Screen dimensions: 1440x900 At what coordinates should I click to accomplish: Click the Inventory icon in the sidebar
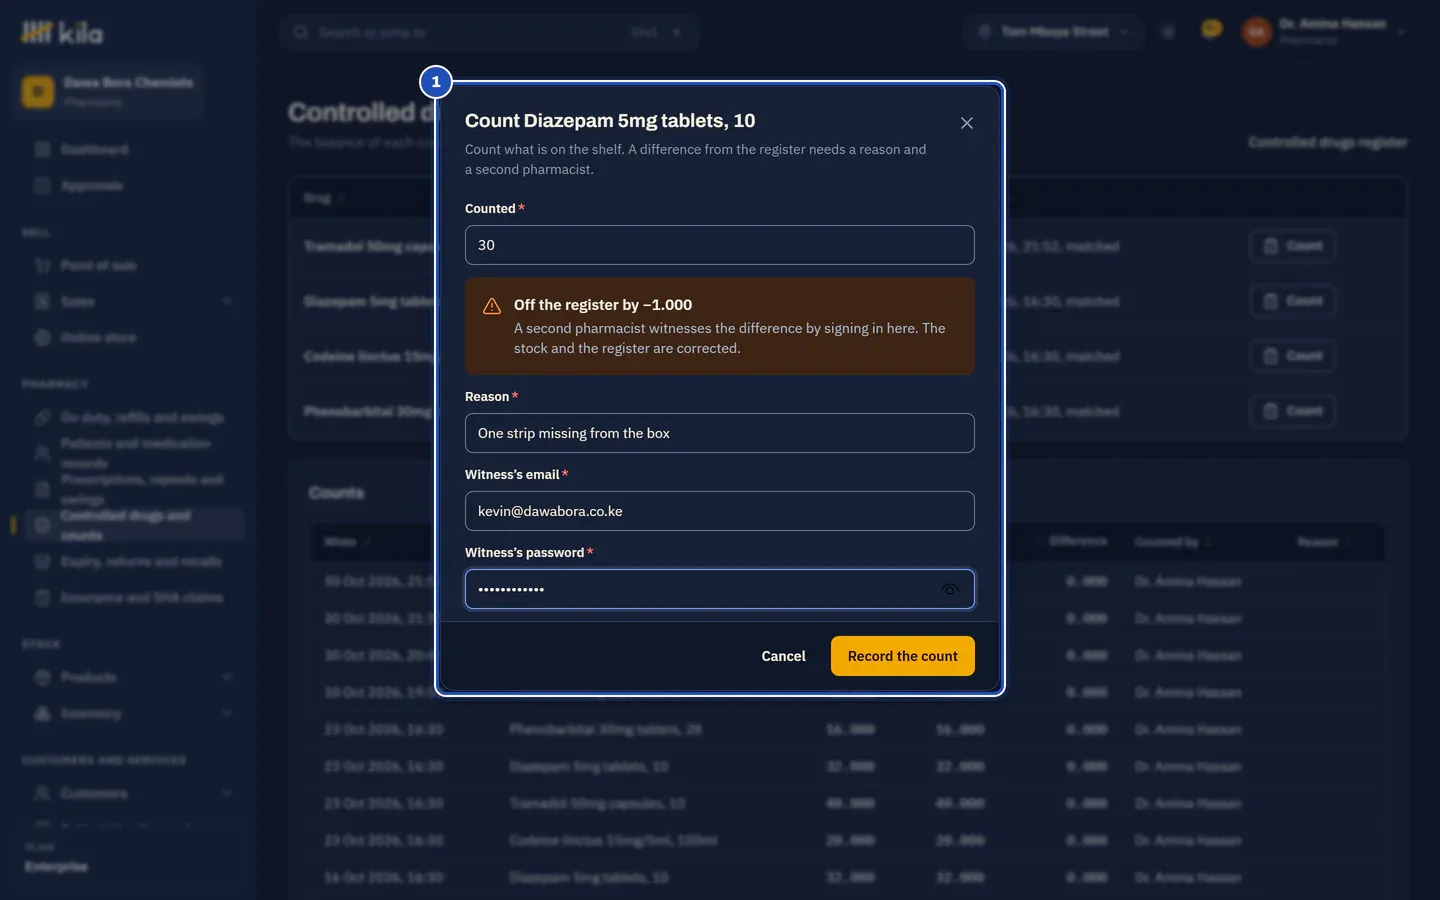click(x=42, y=714)
